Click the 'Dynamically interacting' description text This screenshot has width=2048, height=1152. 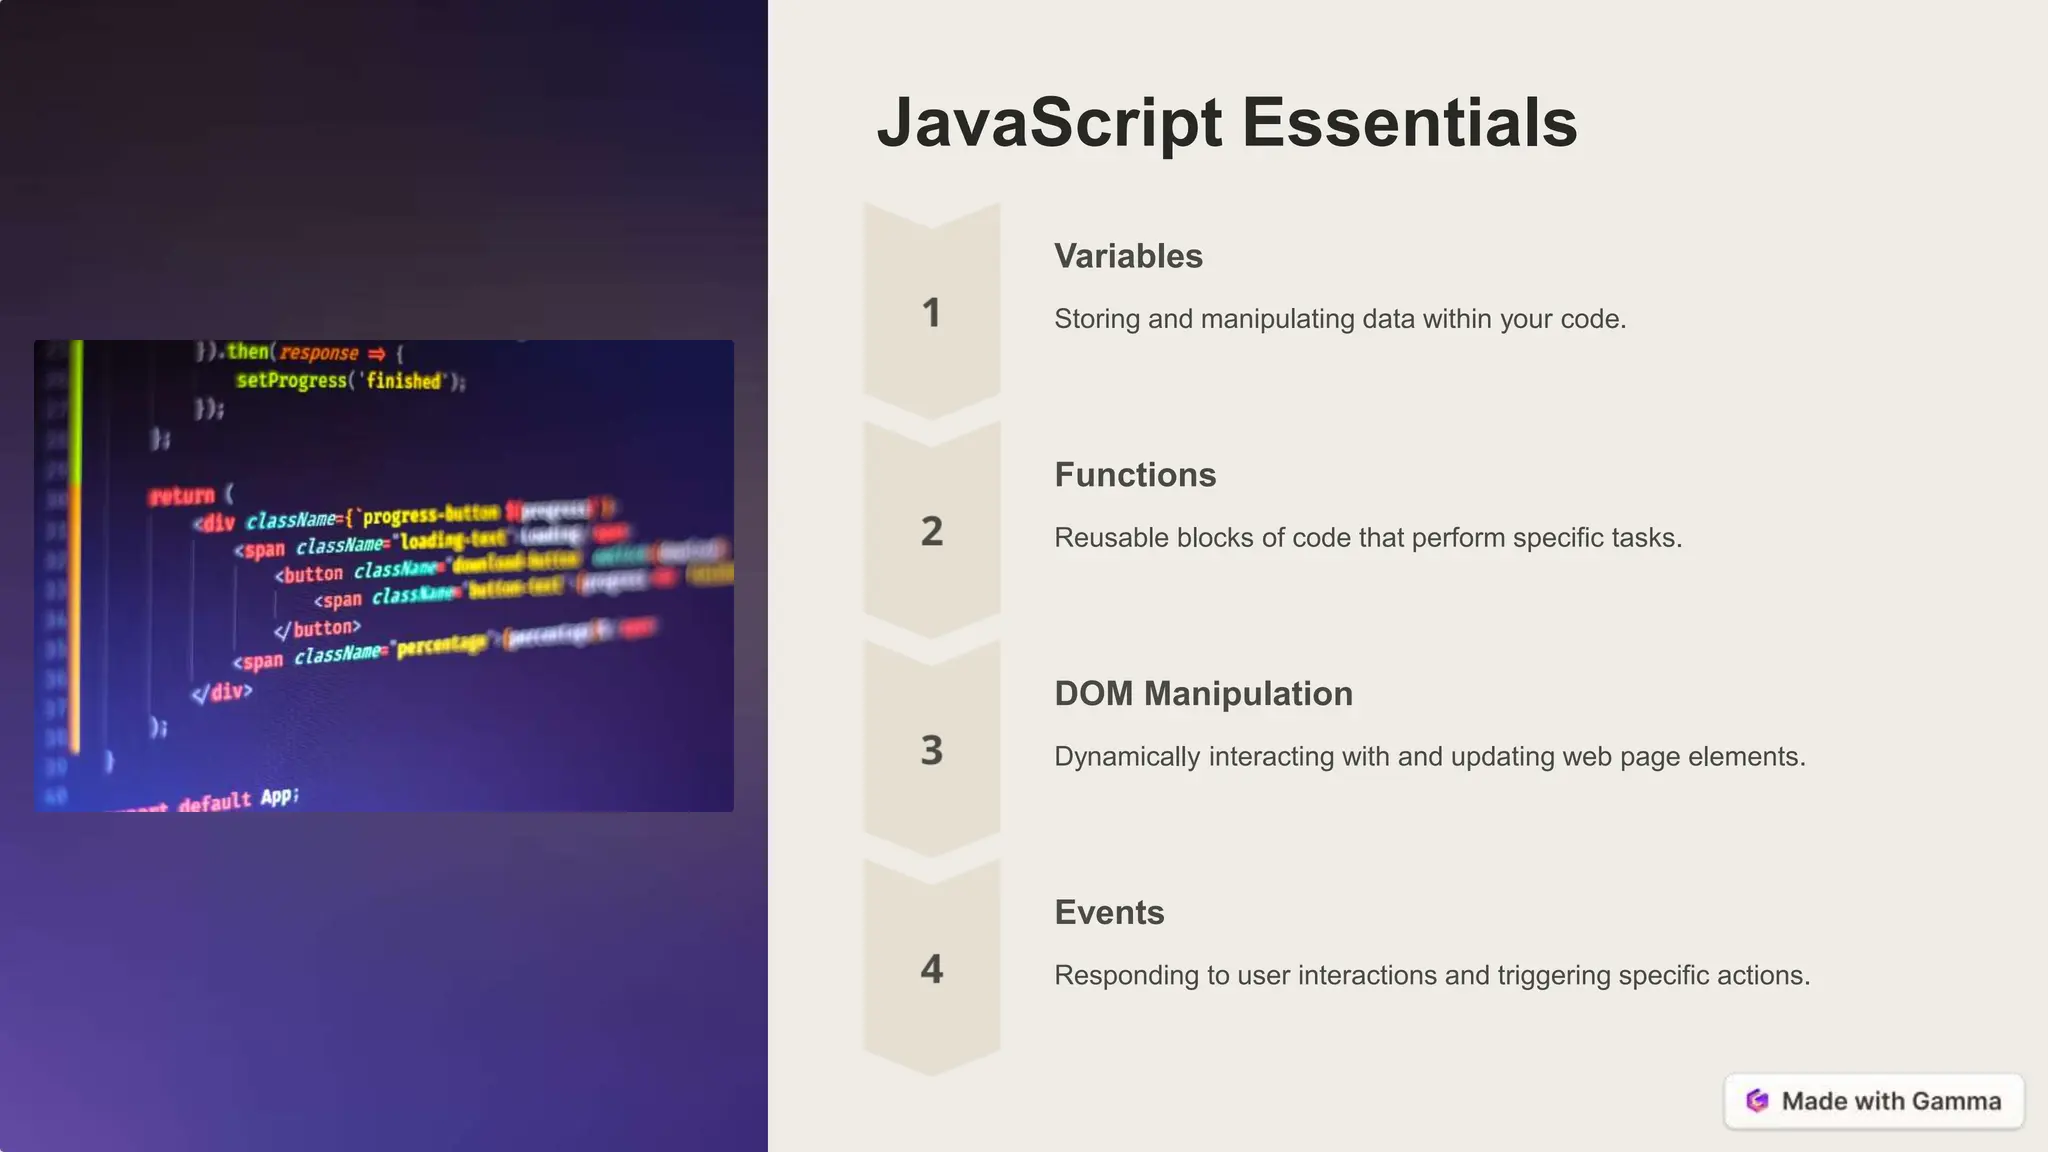[1429, 757]
